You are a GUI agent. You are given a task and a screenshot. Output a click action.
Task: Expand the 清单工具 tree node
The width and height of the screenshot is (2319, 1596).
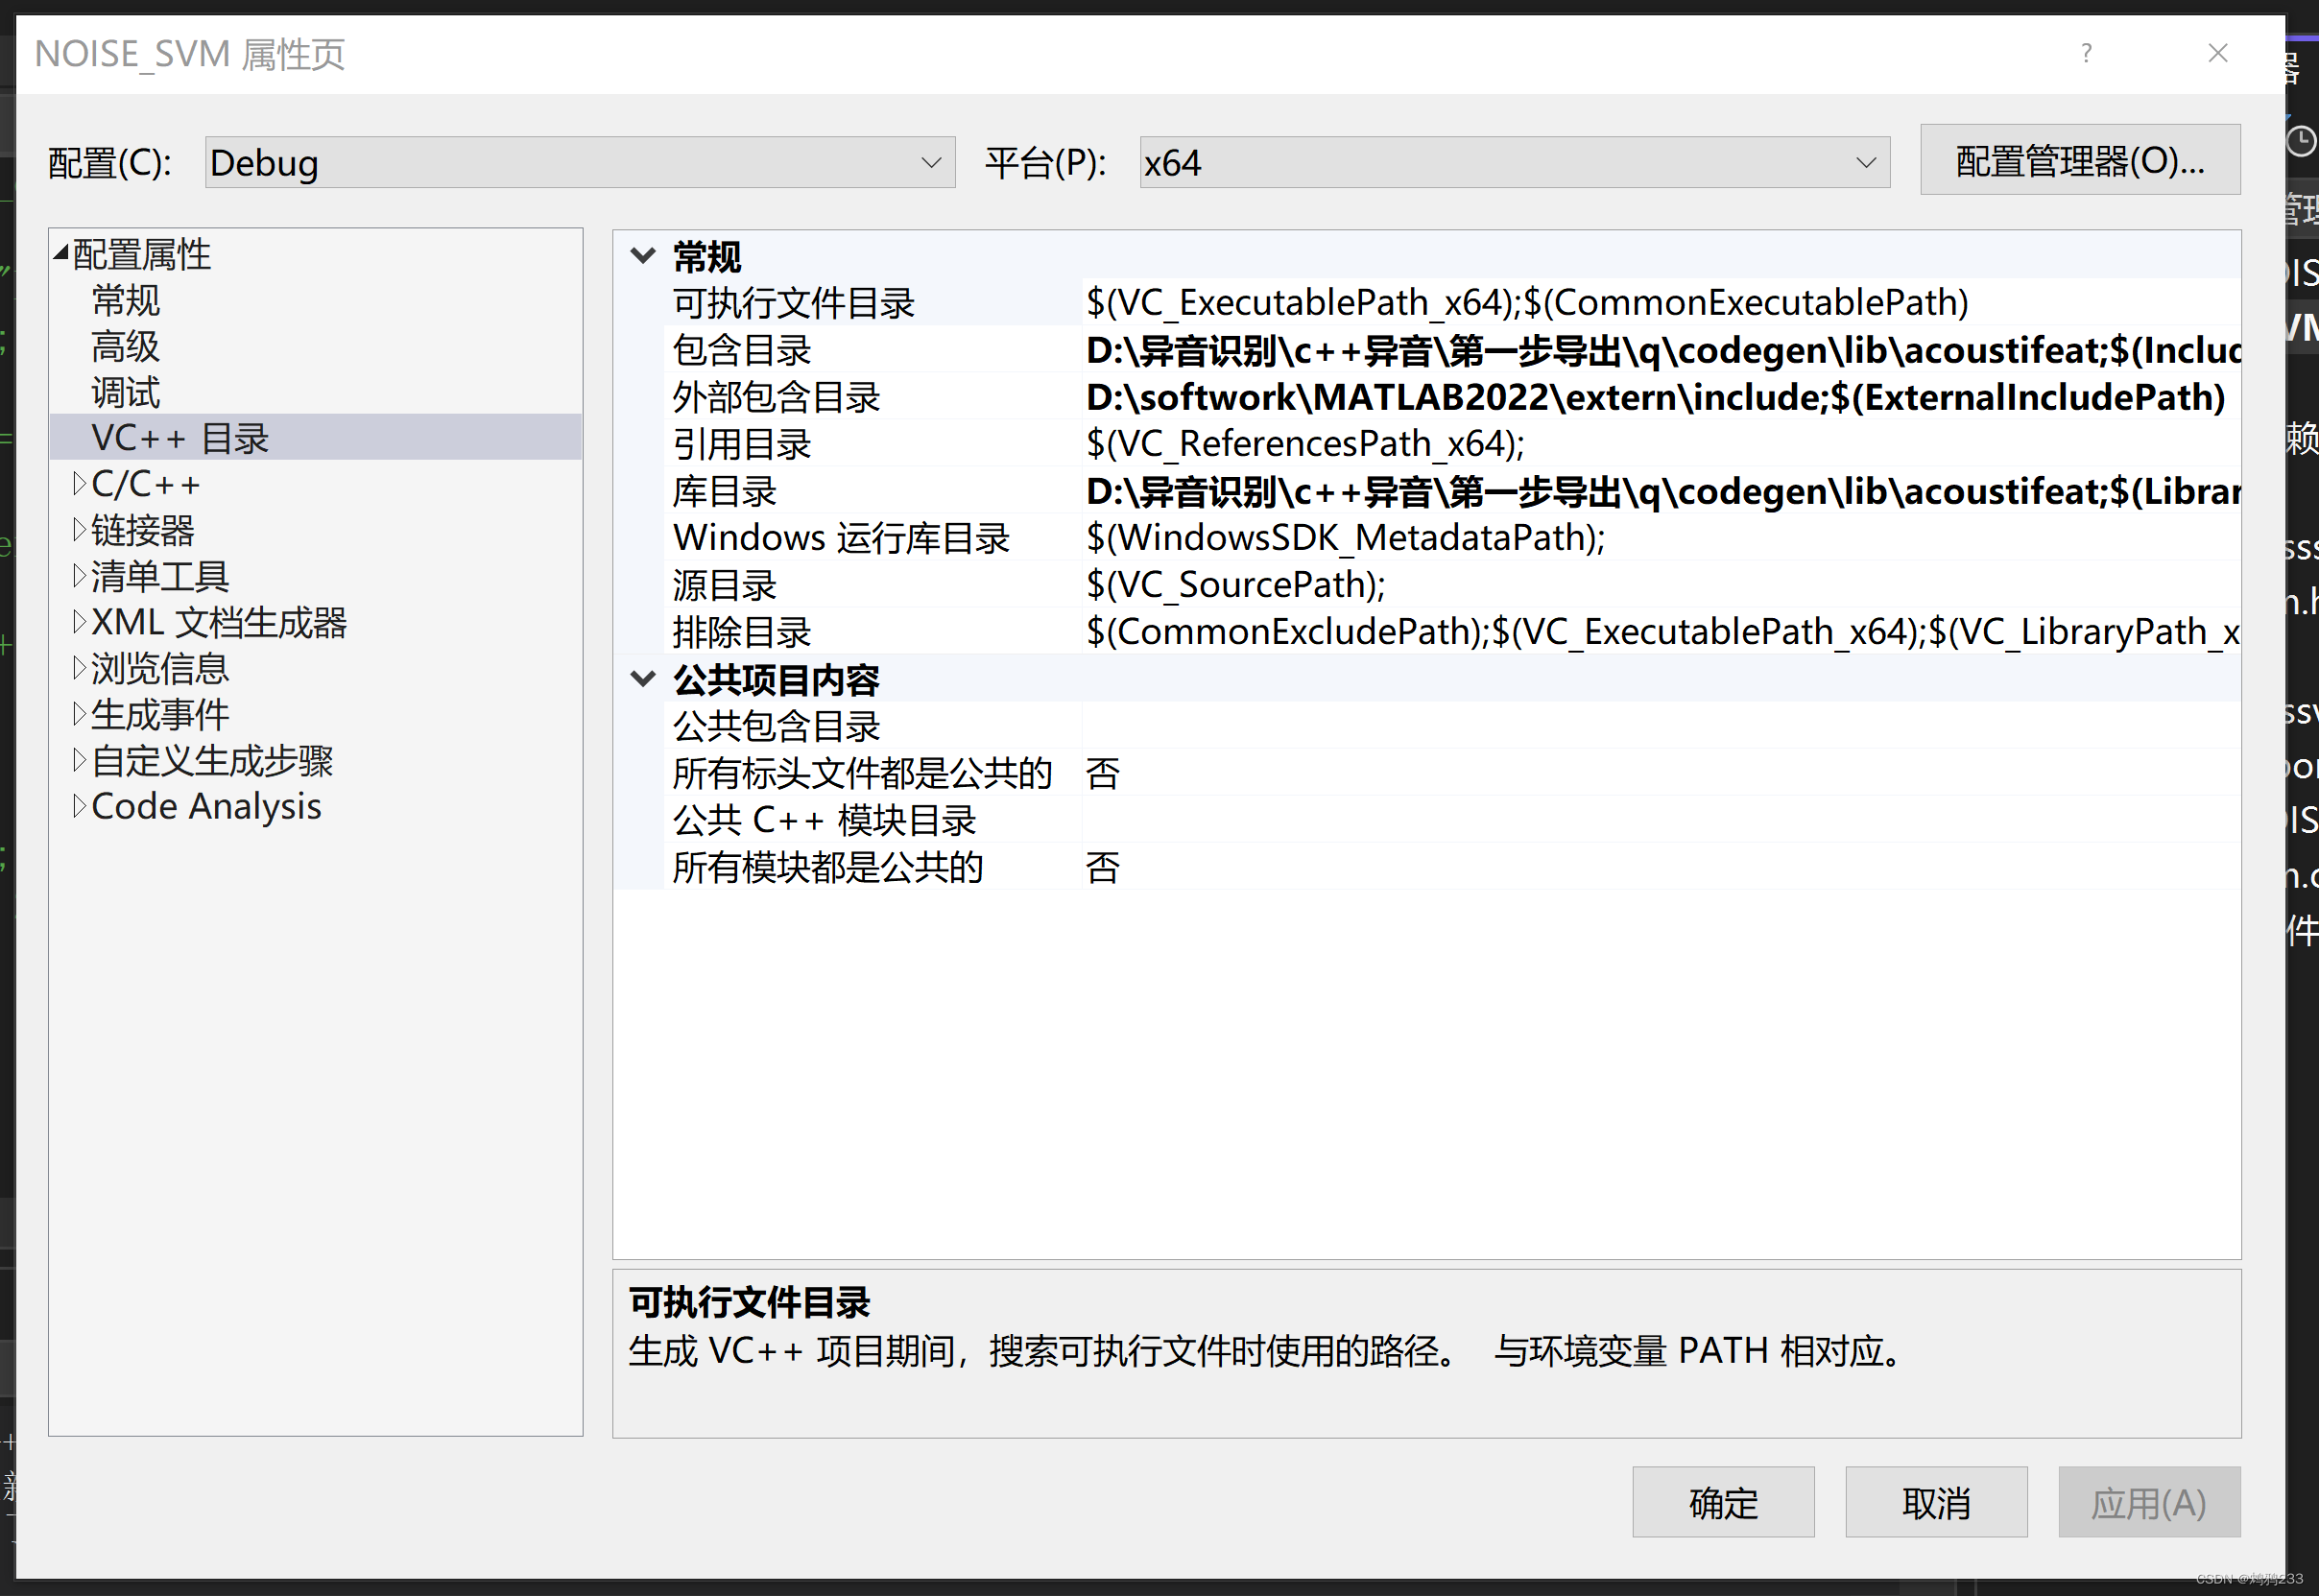pos(79,576)
